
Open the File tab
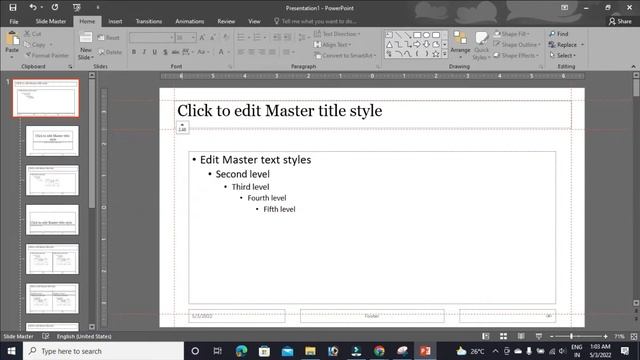(x=14, y=21)
